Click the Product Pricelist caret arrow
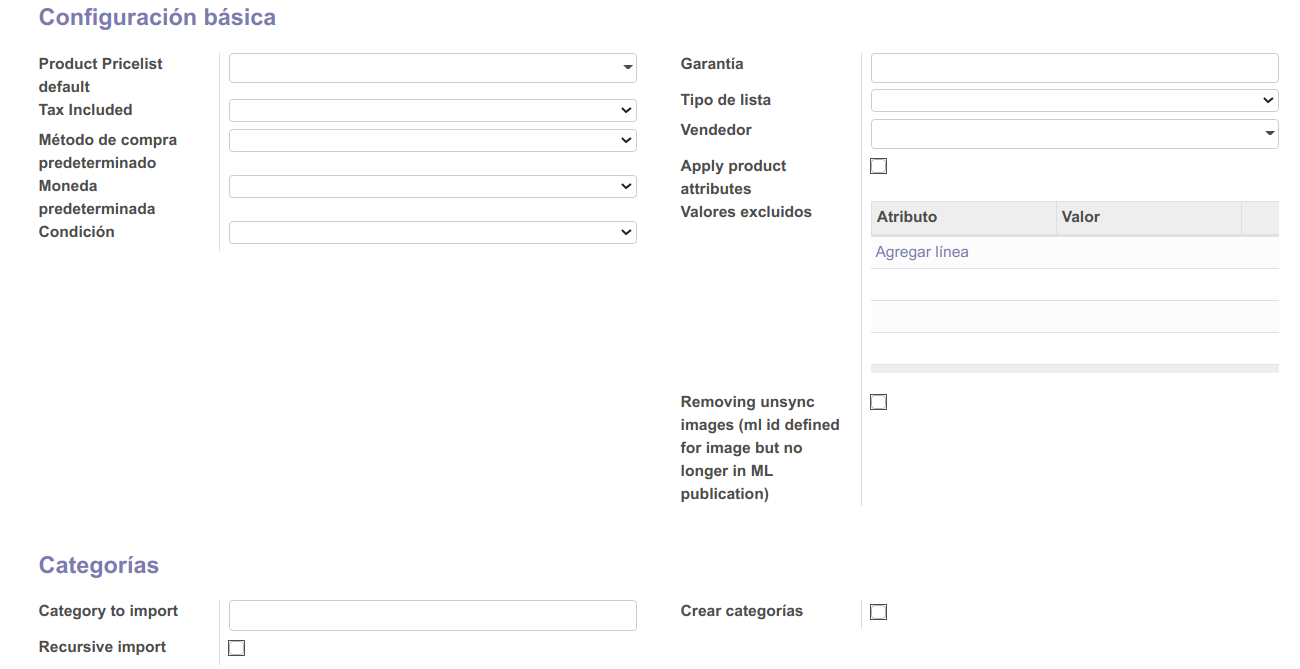This screenshot has height=669, width=1300. 628,68
